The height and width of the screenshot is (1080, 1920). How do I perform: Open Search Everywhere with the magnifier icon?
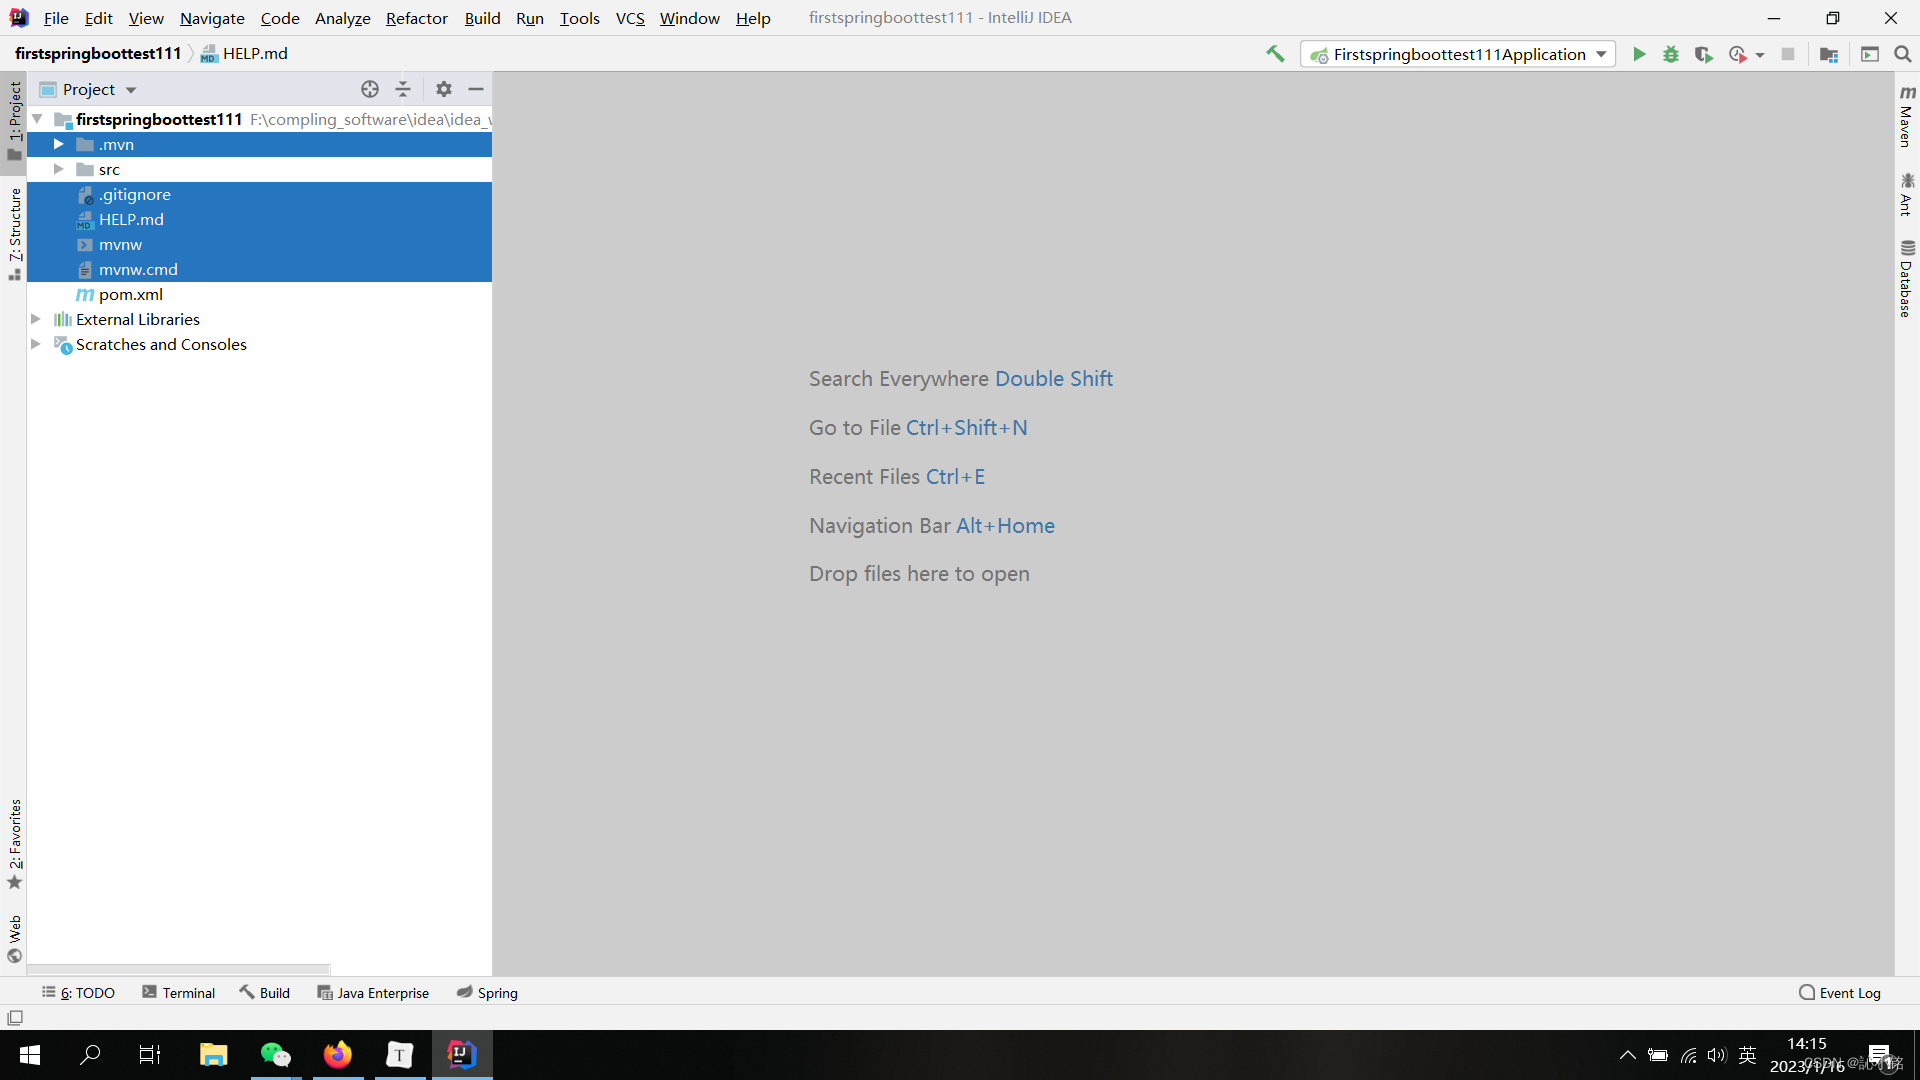pyautogui.click(x=1903, y=54)
